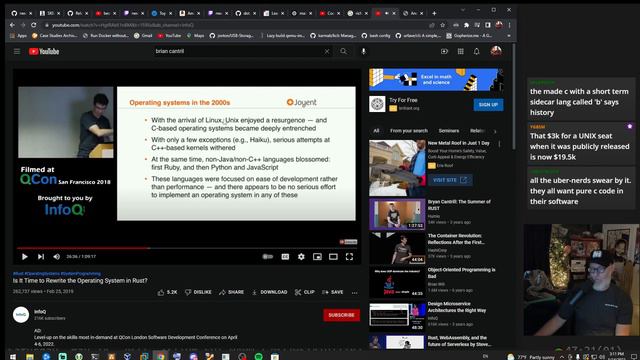
Task: Open the Apps bookmark shortcut
Action: tap(18, 36)
